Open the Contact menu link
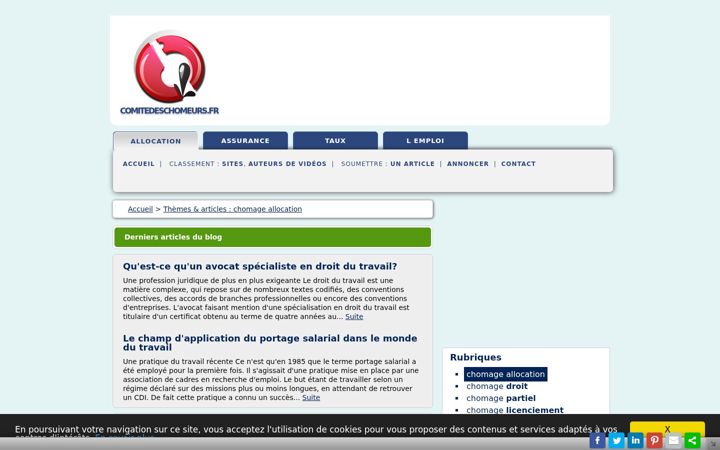 (518, 163)
